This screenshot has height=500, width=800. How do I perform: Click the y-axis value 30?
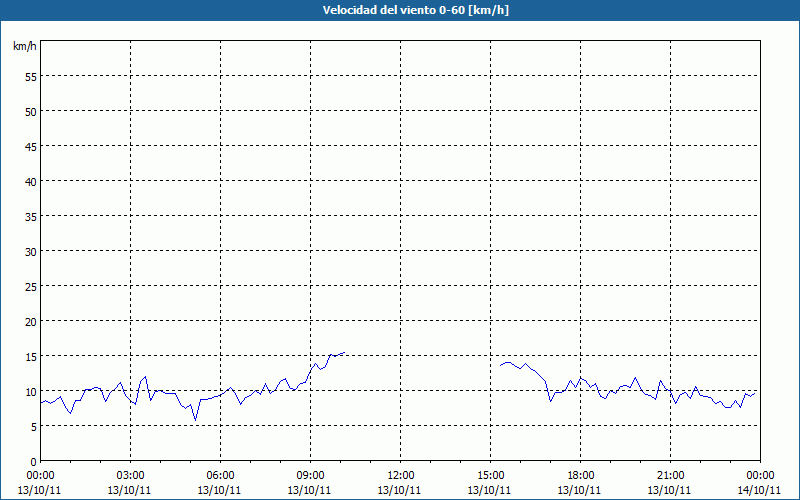[x=31, y=252]
